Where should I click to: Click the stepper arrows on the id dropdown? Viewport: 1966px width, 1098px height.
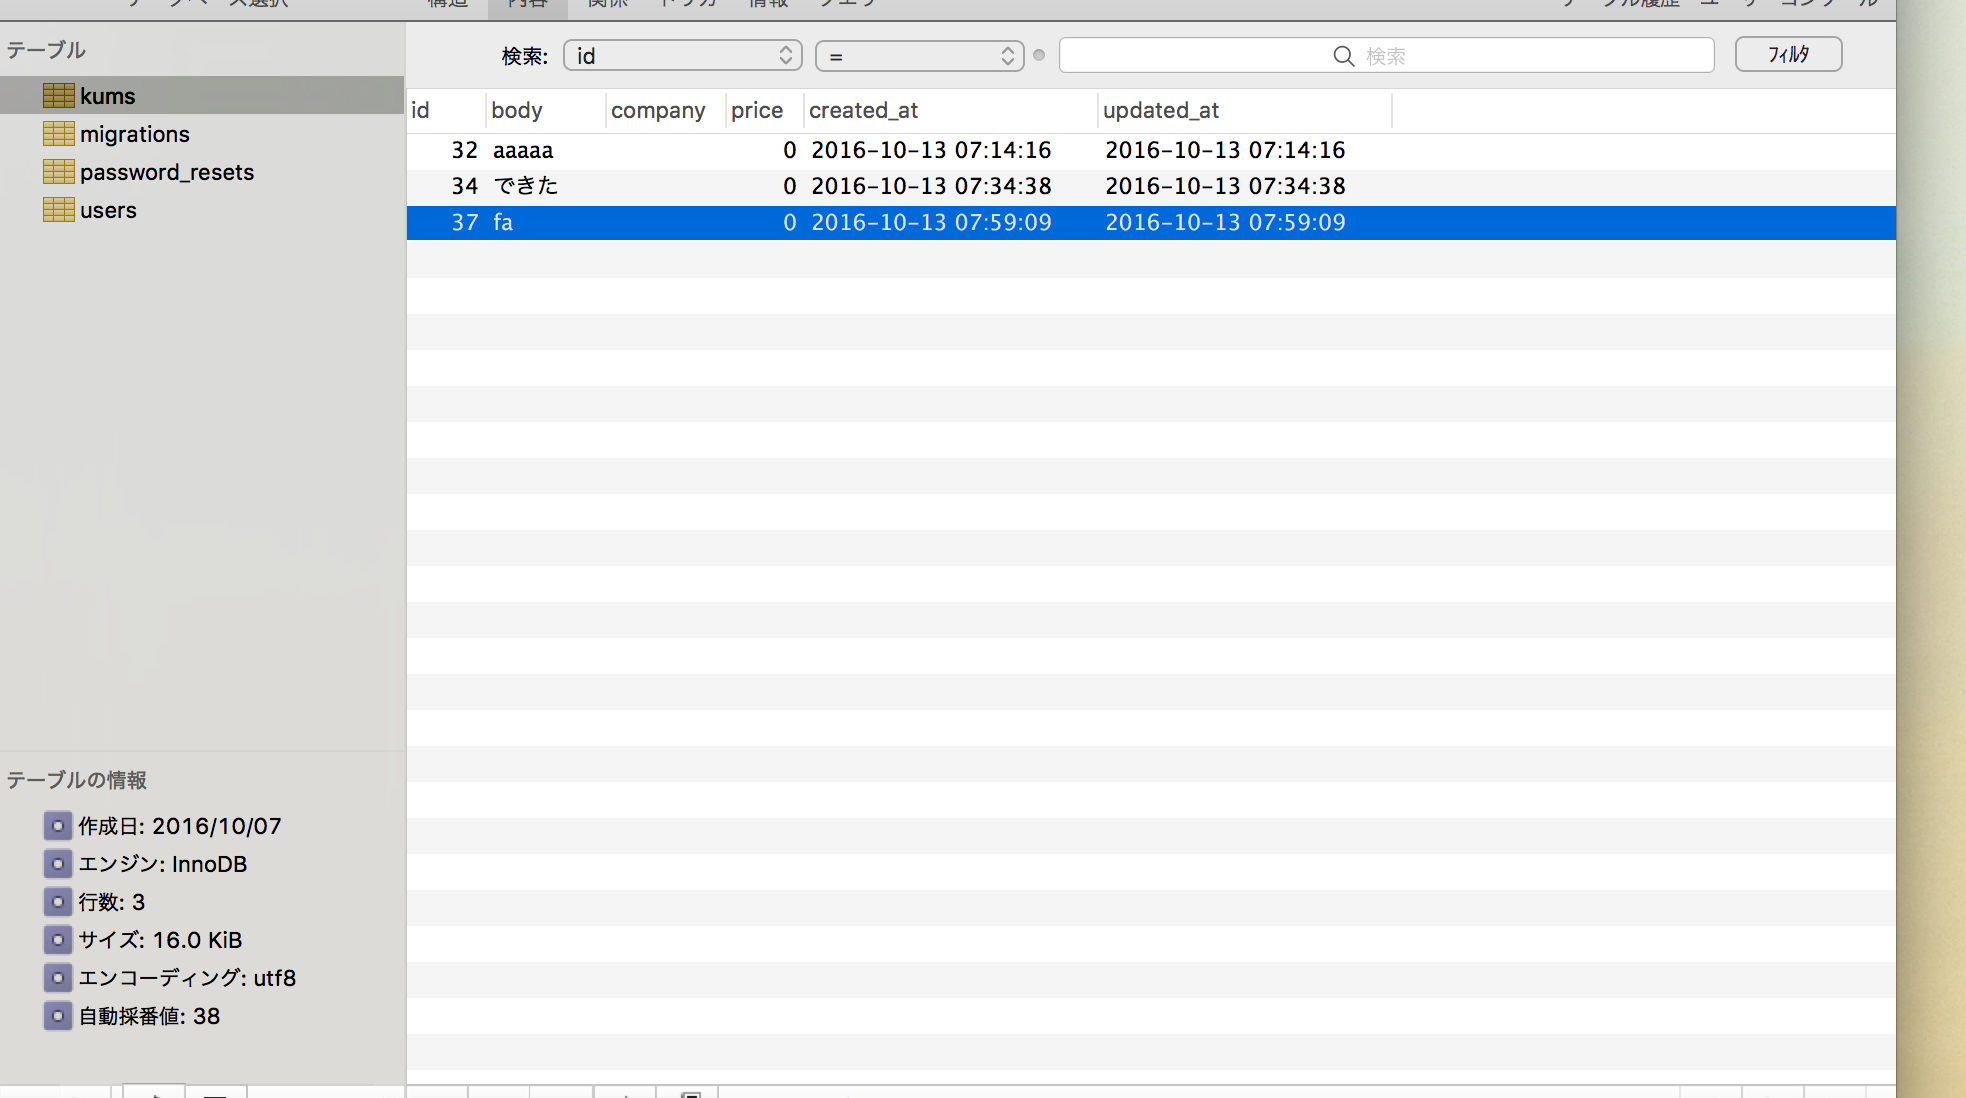coord(787,56)
